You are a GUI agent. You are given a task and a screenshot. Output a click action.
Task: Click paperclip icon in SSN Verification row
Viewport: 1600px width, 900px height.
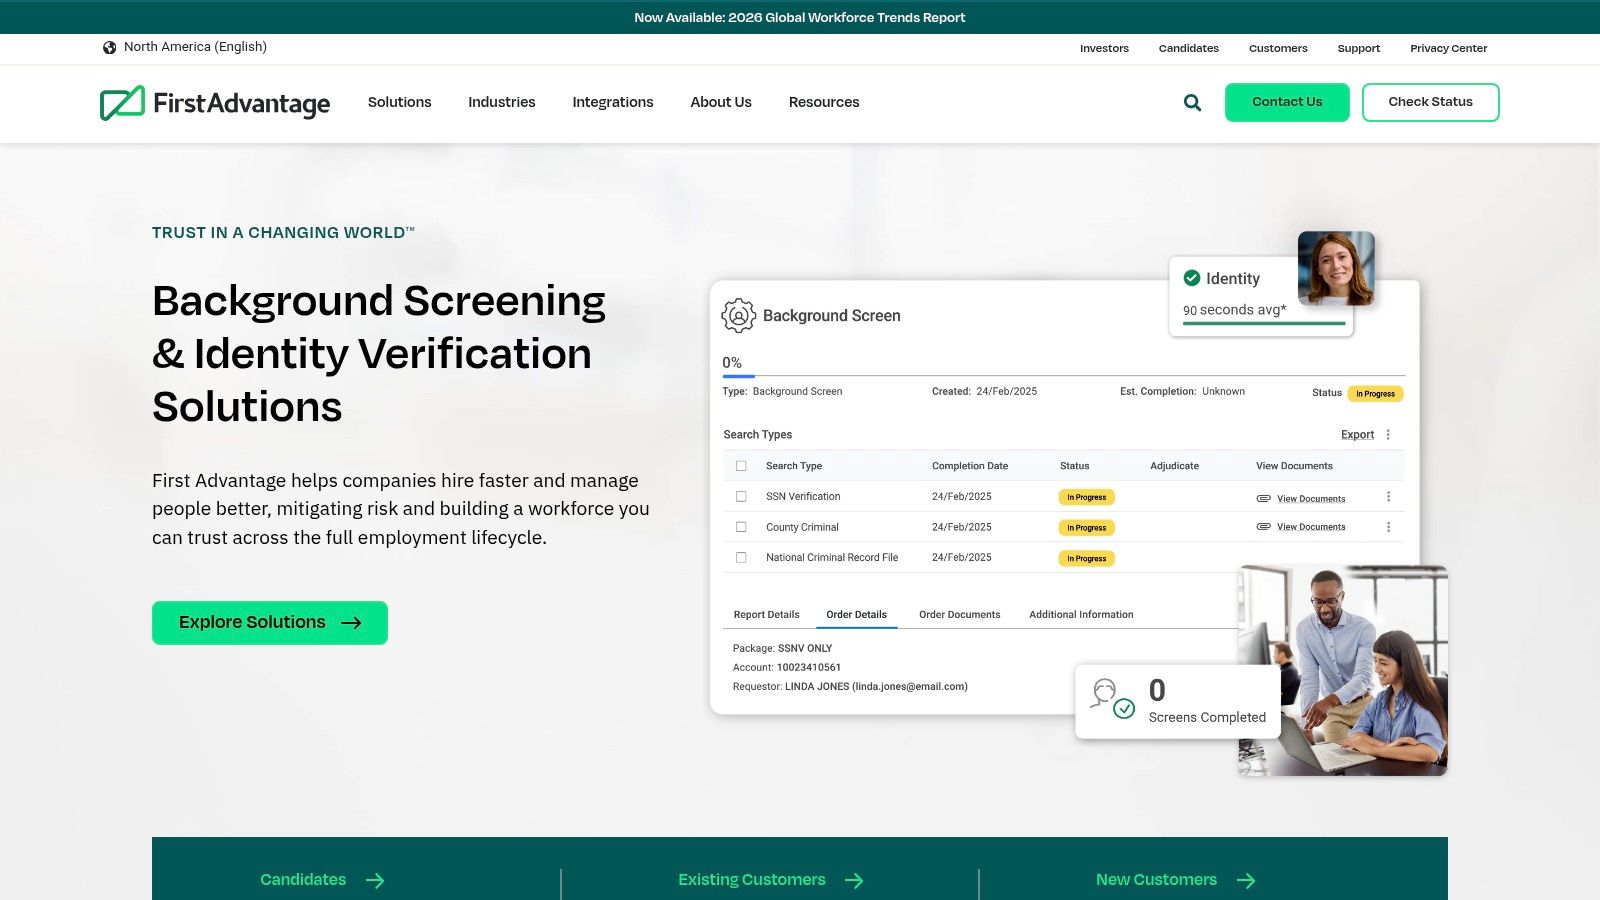click(x=1263, y=498)
